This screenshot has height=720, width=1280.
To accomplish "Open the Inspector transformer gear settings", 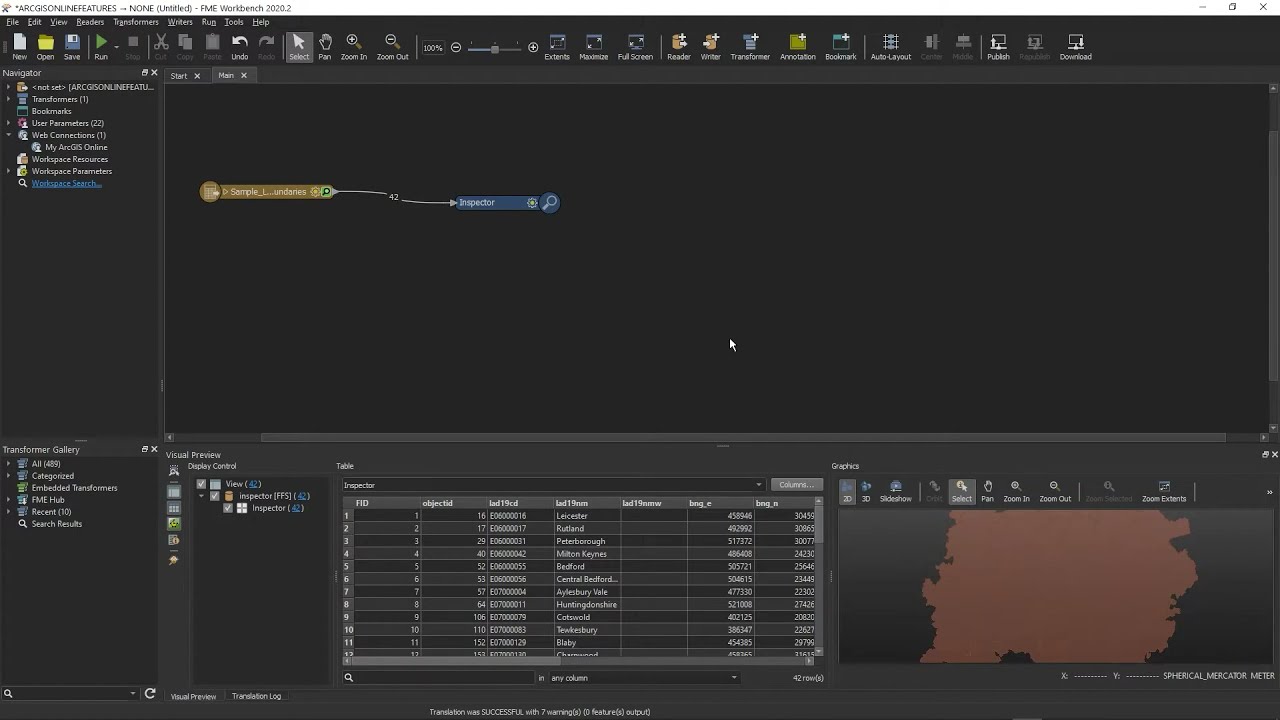I will click(532, 202).
